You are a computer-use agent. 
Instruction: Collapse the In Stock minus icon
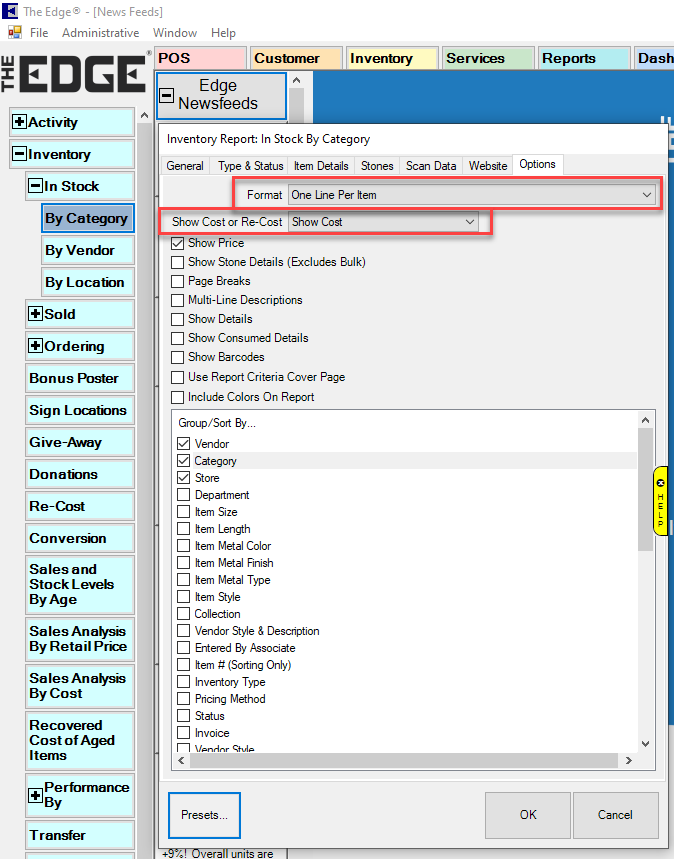click(35, 186)
